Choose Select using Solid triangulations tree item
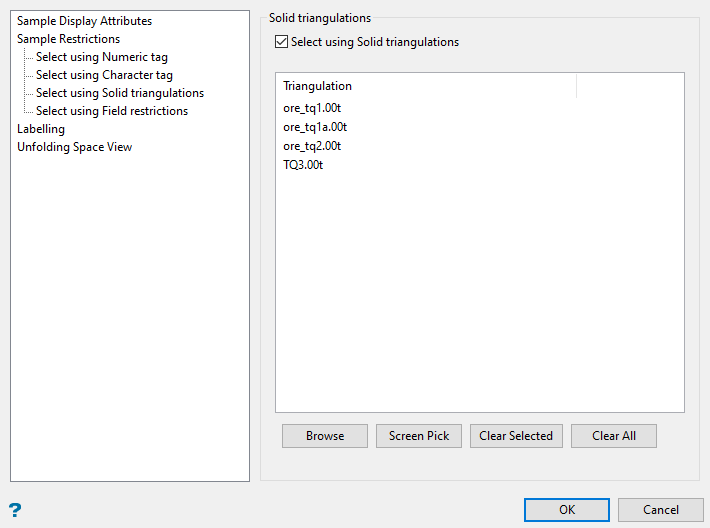 119,93
